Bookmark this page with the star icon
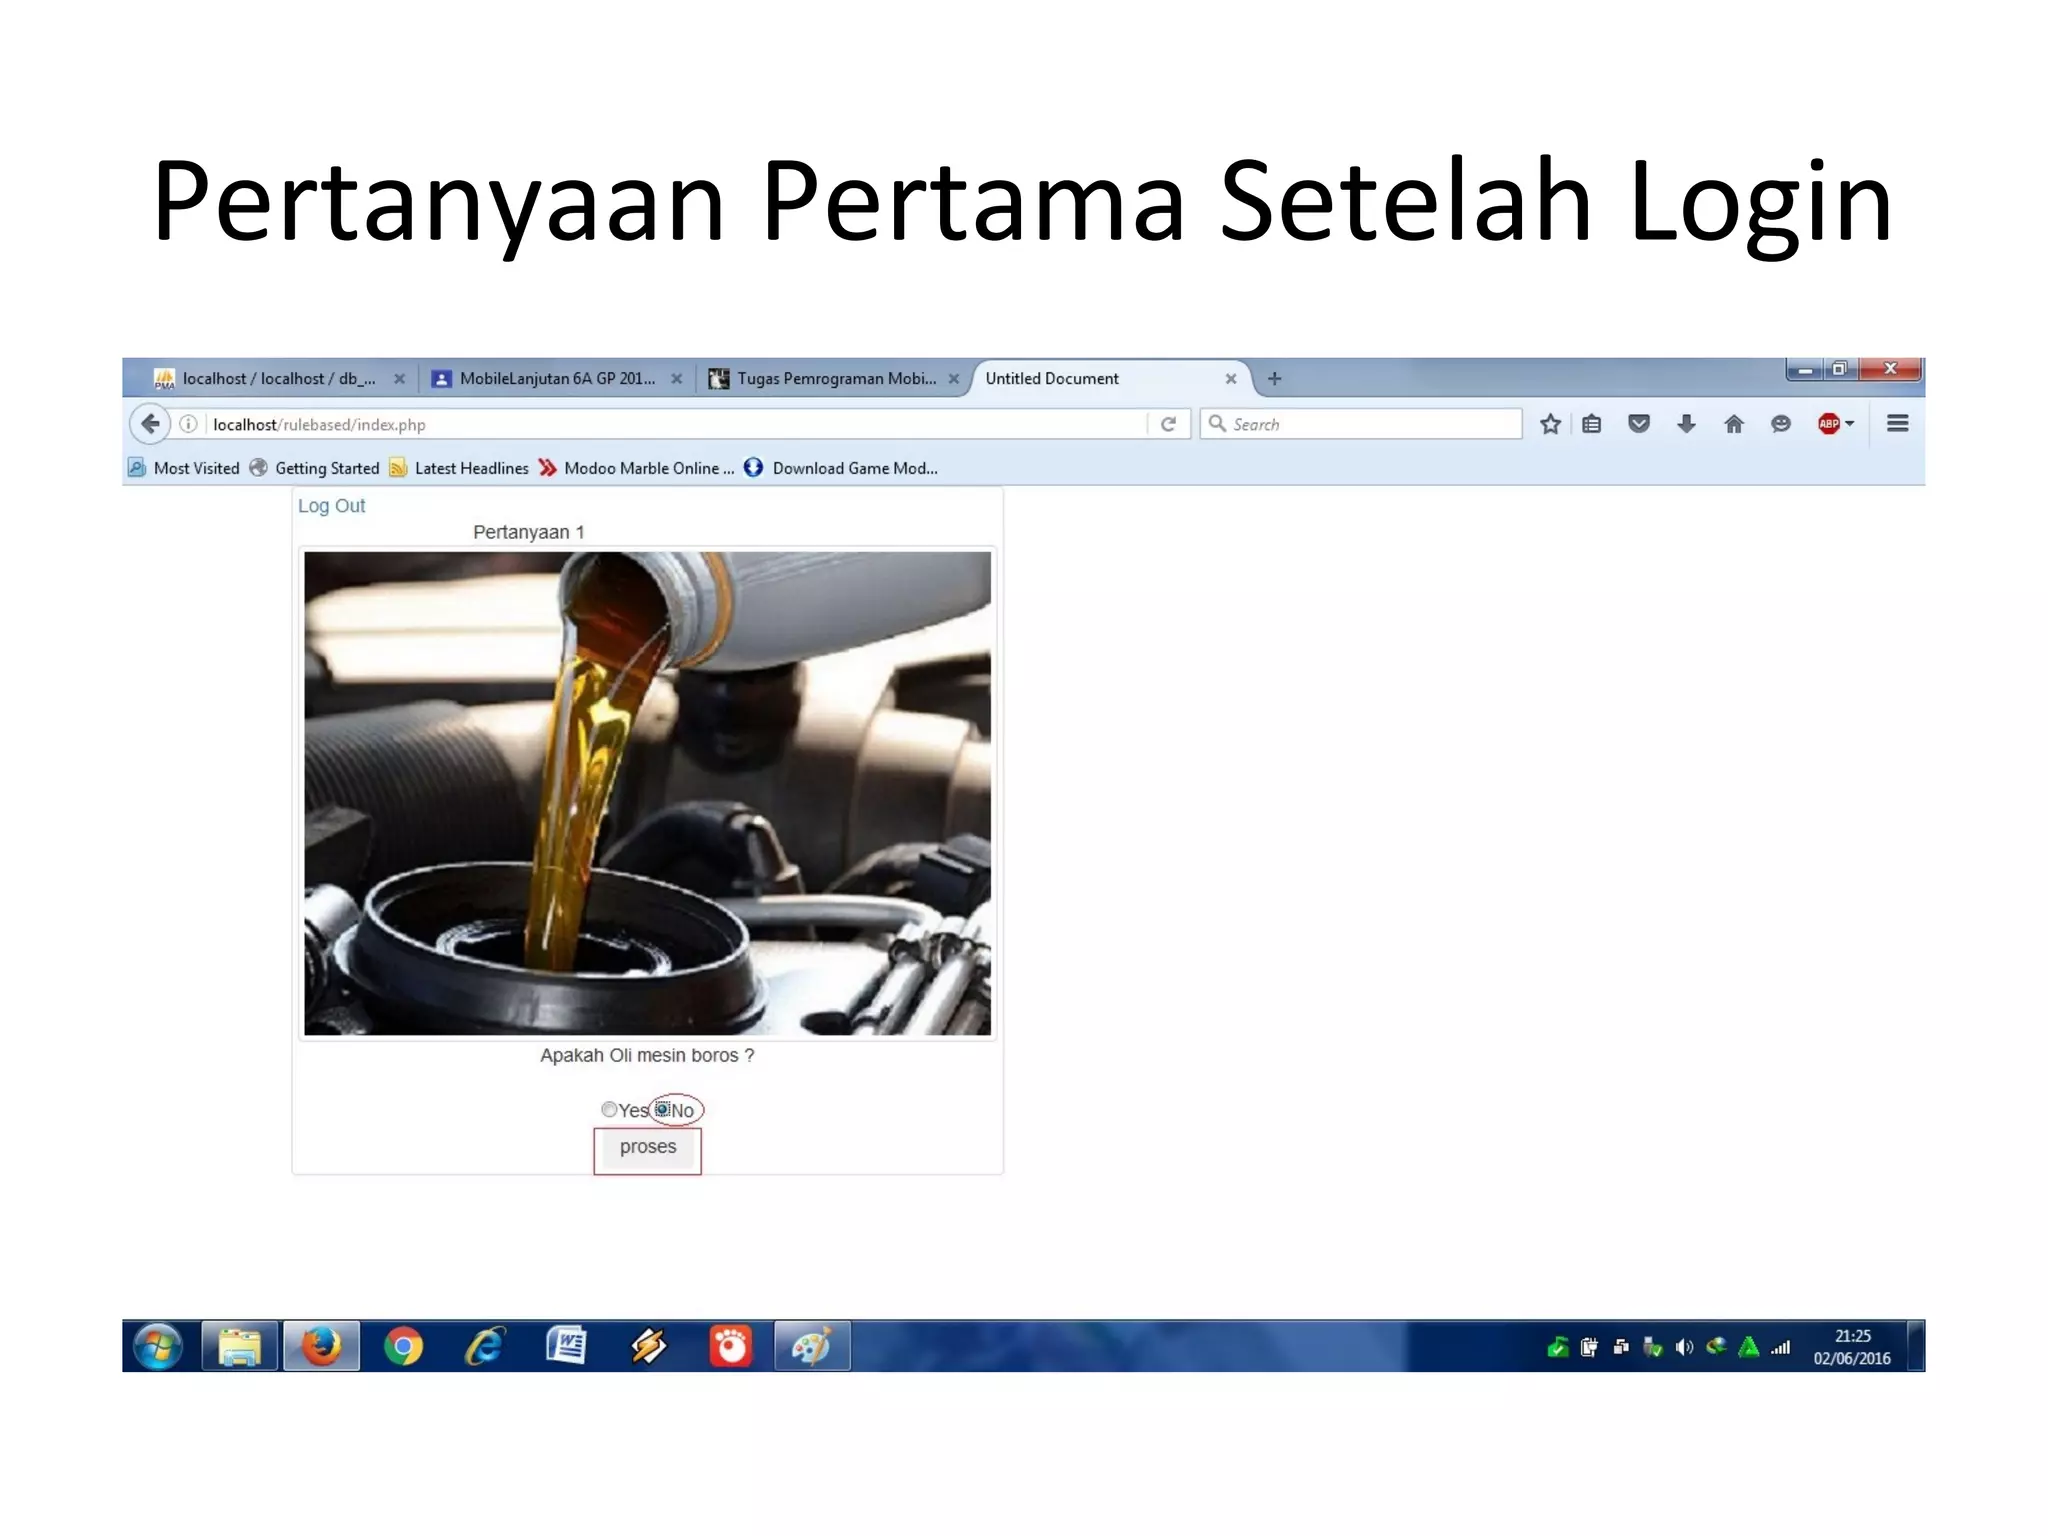Viewport: 2048px width, 1536px height. (x=1550, y=424)
